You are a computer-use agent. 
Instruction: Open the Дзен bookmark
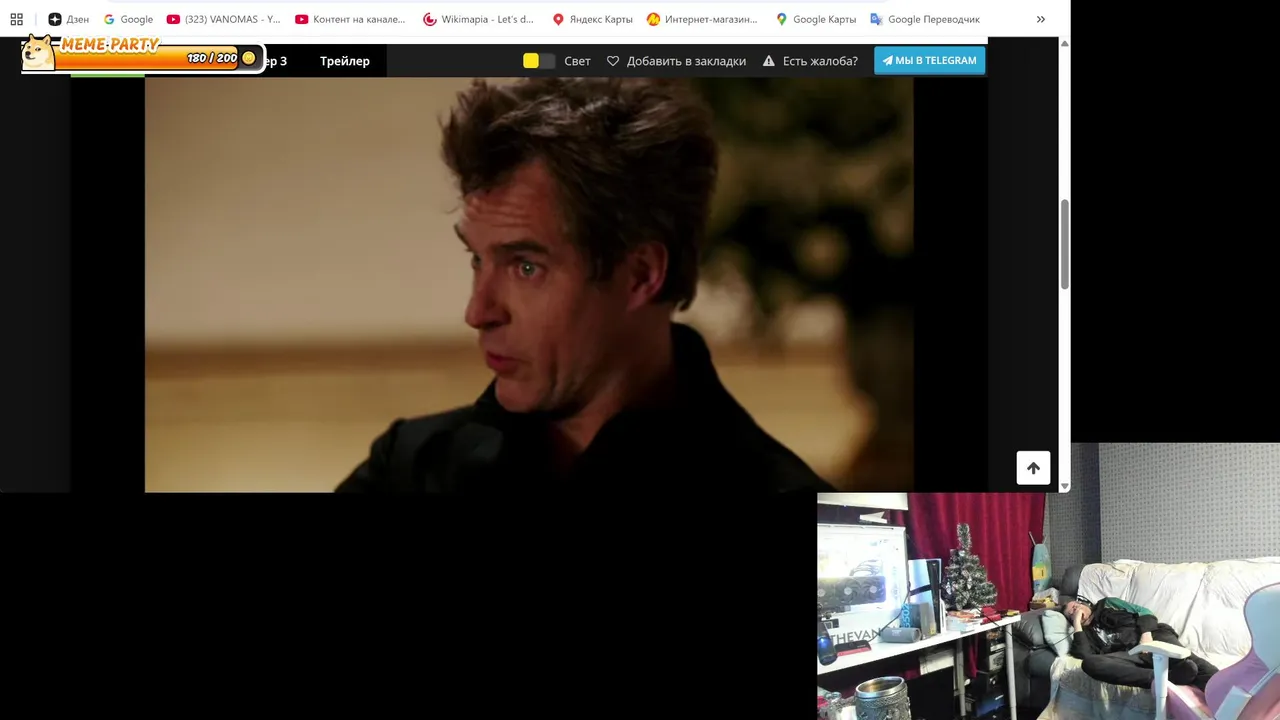click(68, 19)
